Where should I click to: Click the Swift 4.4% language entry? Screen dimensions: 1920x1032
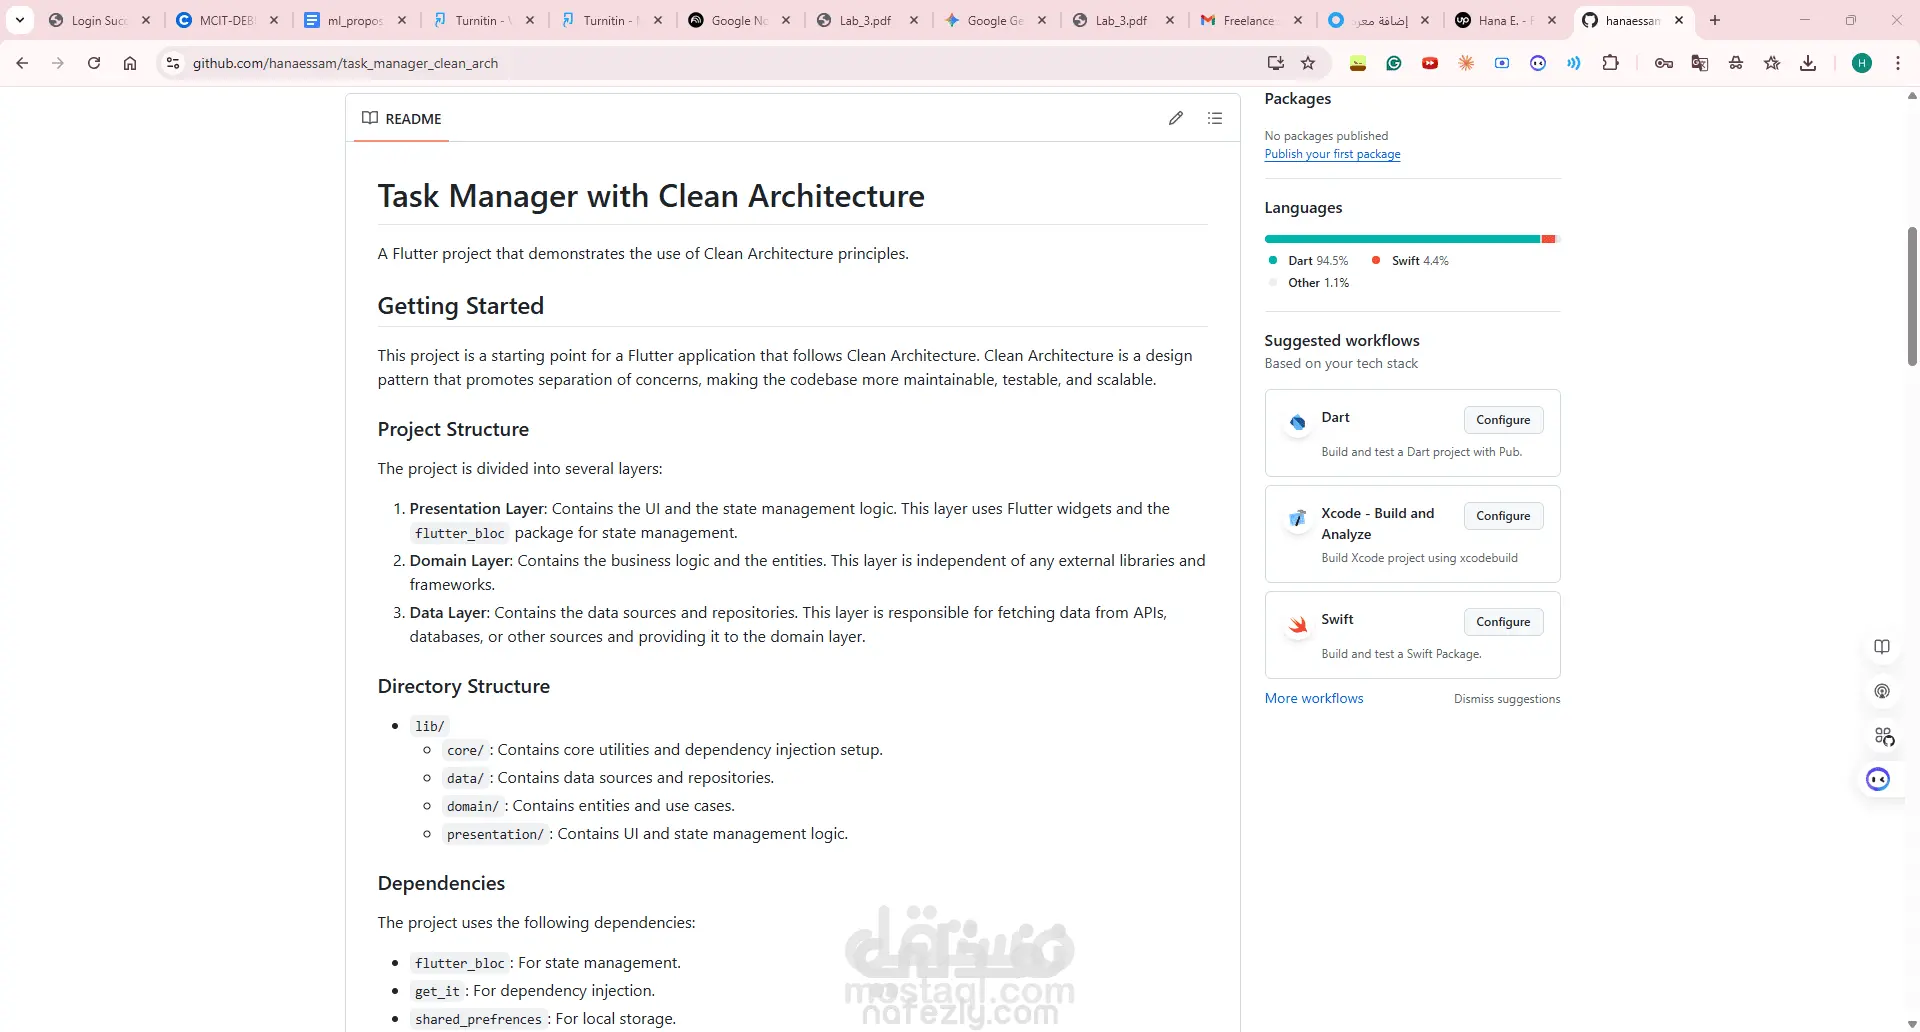[x=1411, y=260]
